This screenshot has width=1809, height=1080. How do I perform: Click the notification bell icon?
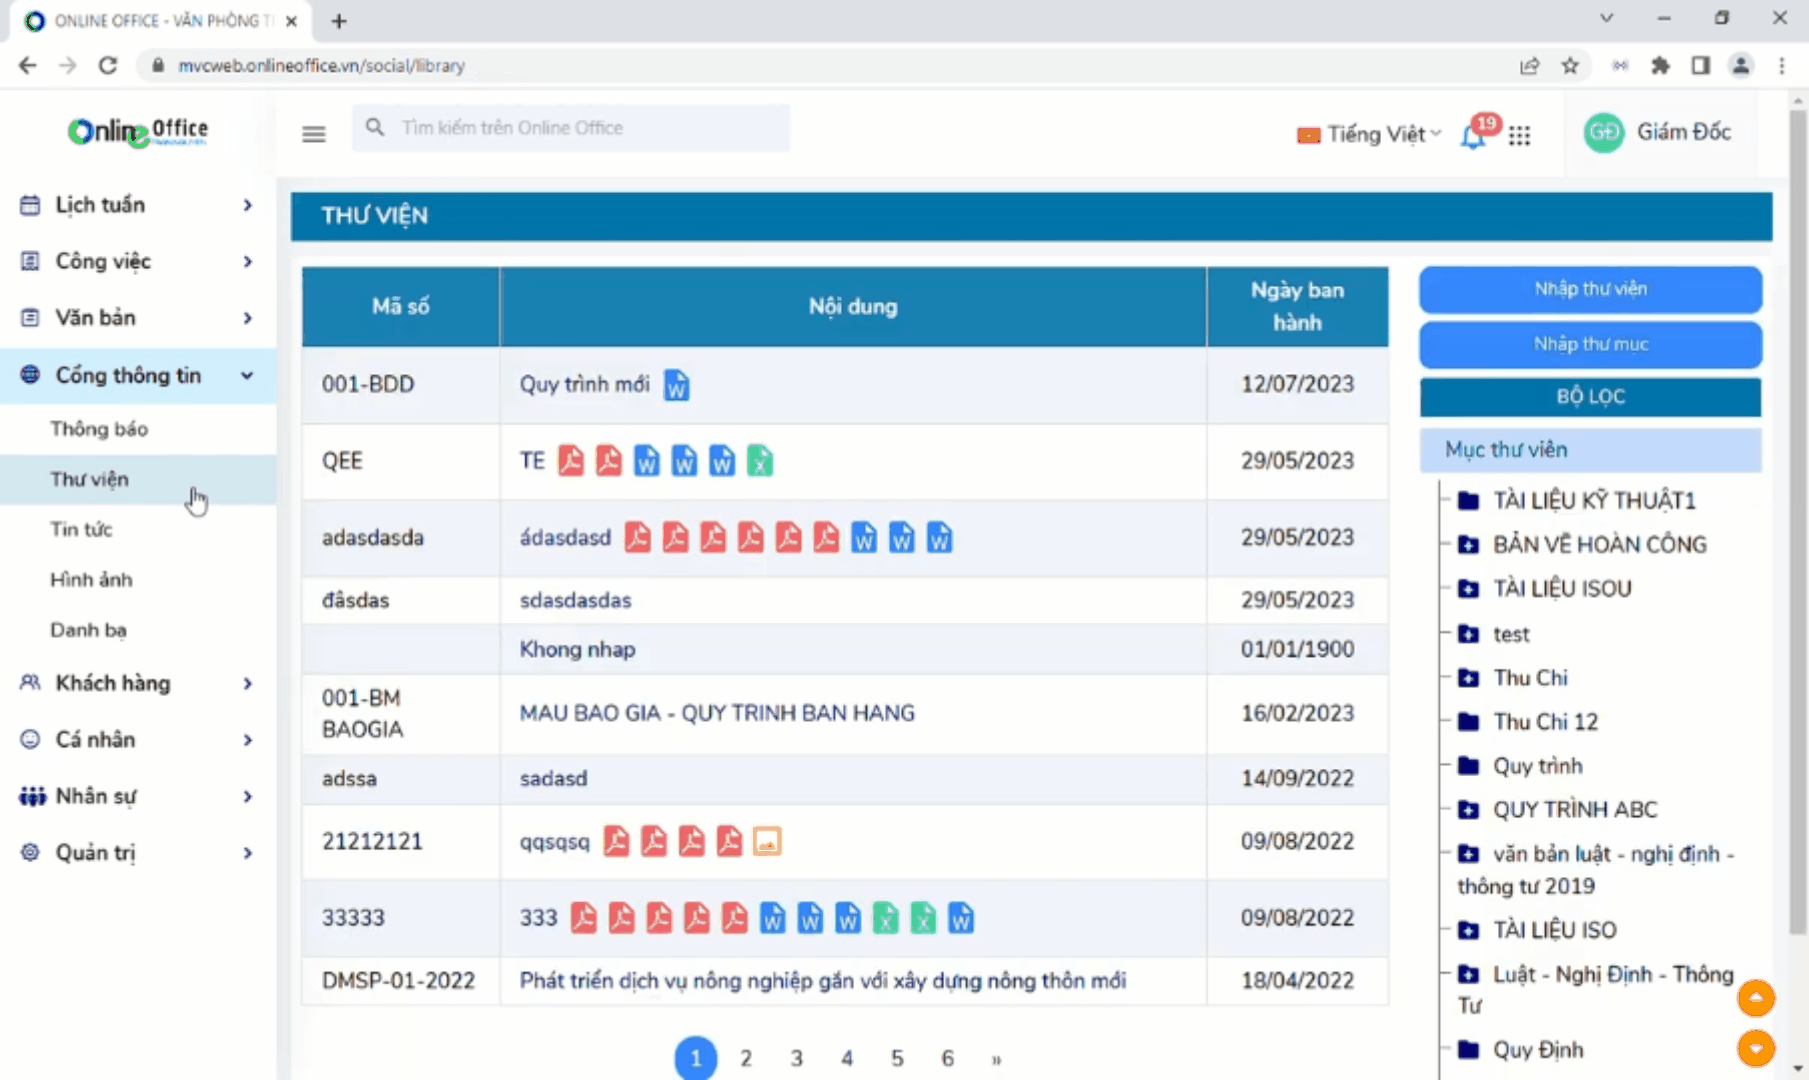coord(1473,135)
